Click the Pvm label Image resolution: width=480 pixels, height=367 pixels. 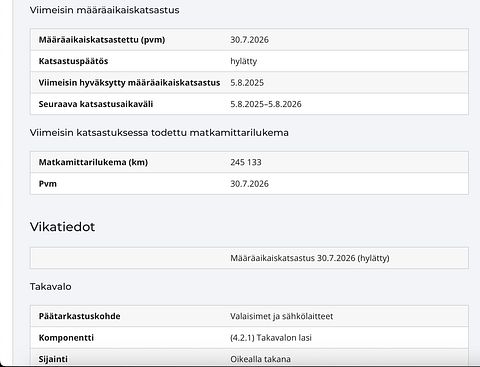pyautogui.click(x=48, y=184)
